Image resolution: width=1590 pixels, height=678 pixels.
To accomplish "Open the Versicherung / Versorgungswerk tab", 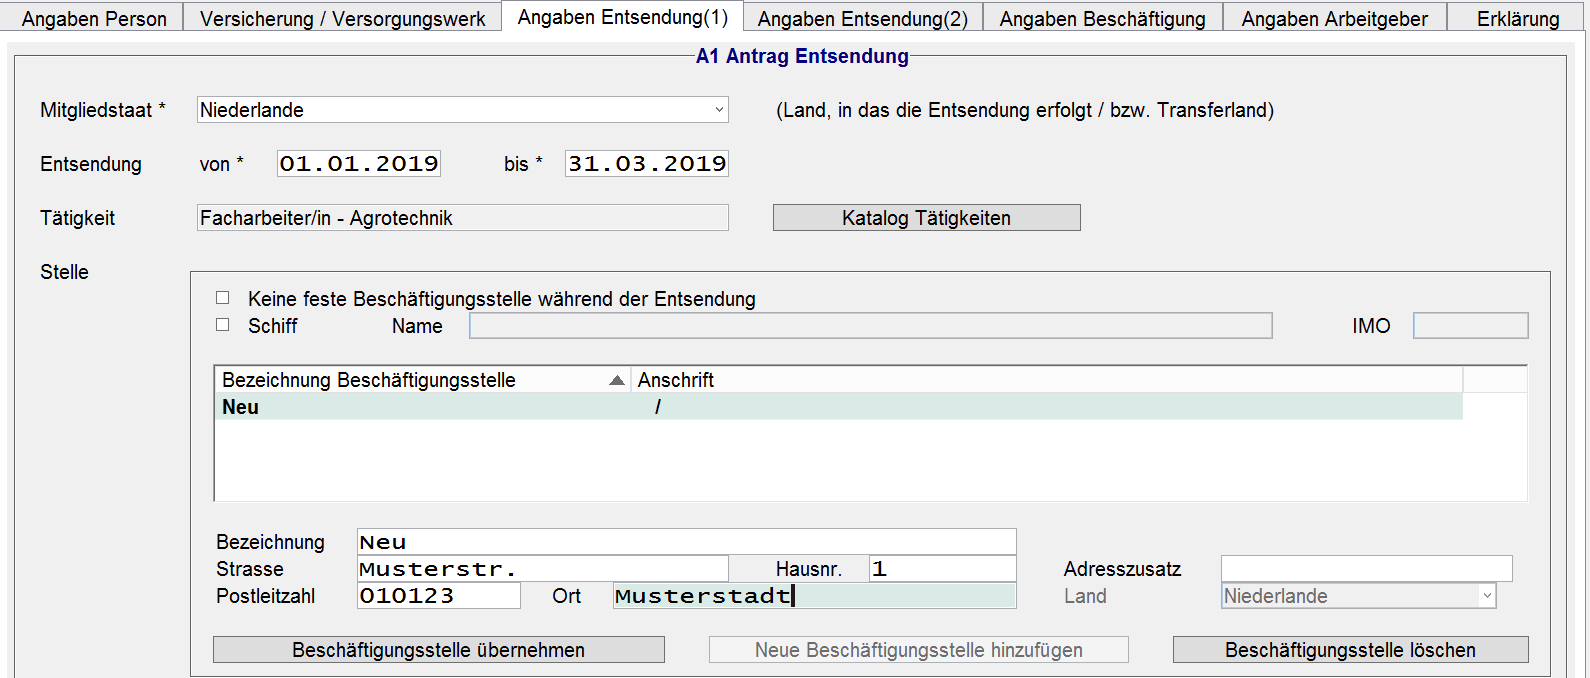I will click(342, 18).
